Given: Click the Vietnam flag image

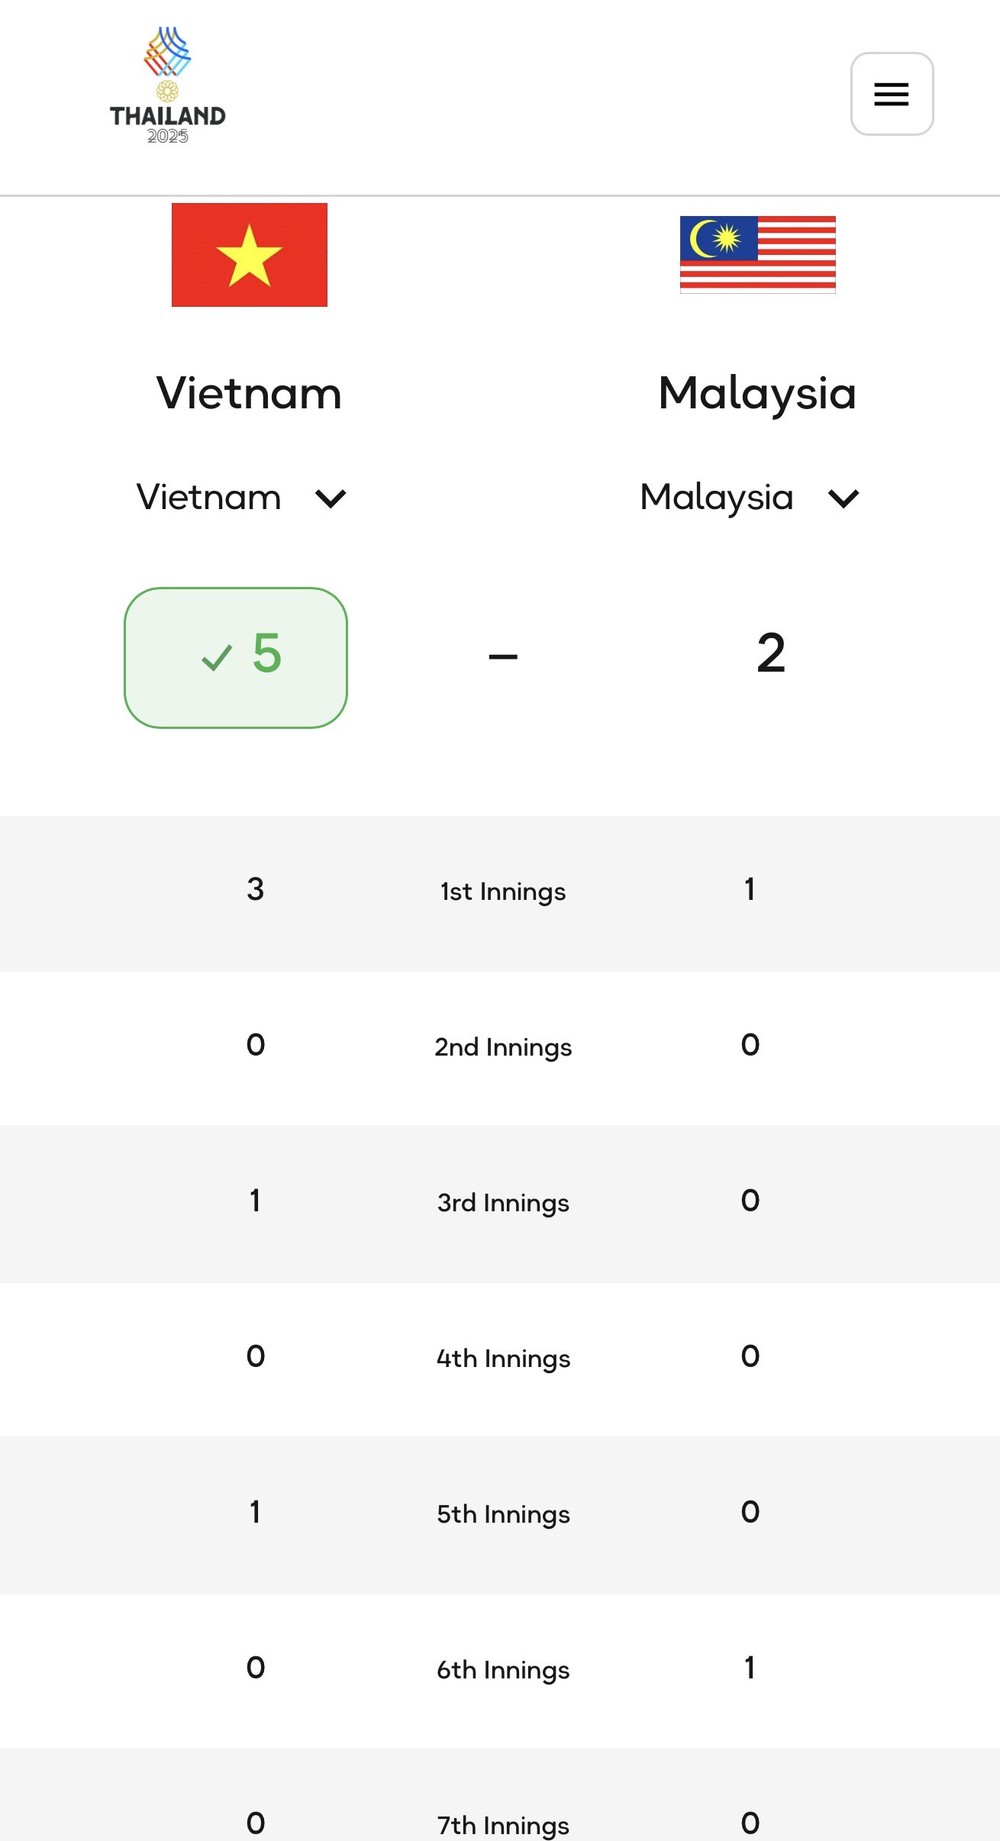Looking at the screenshot, I should pos(249,255).
